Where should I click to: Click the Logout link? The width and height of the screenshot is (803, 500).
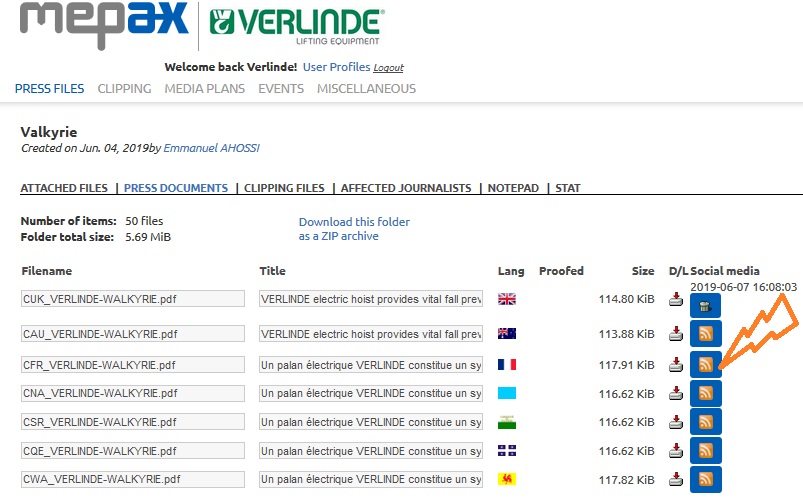[388, 68]
